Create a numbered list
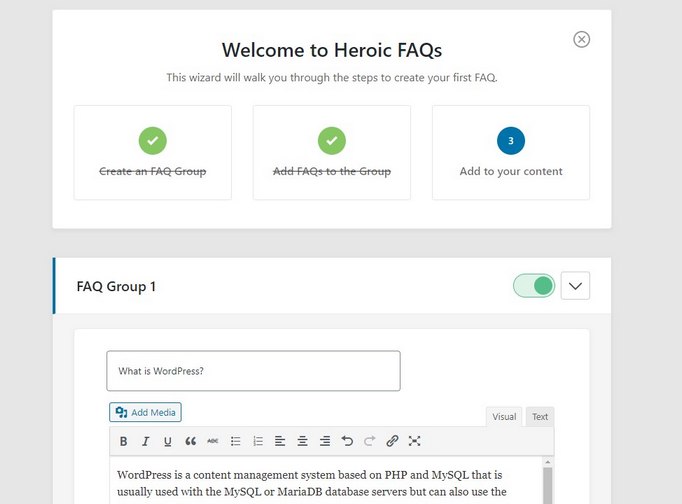 tap(258, 441)
